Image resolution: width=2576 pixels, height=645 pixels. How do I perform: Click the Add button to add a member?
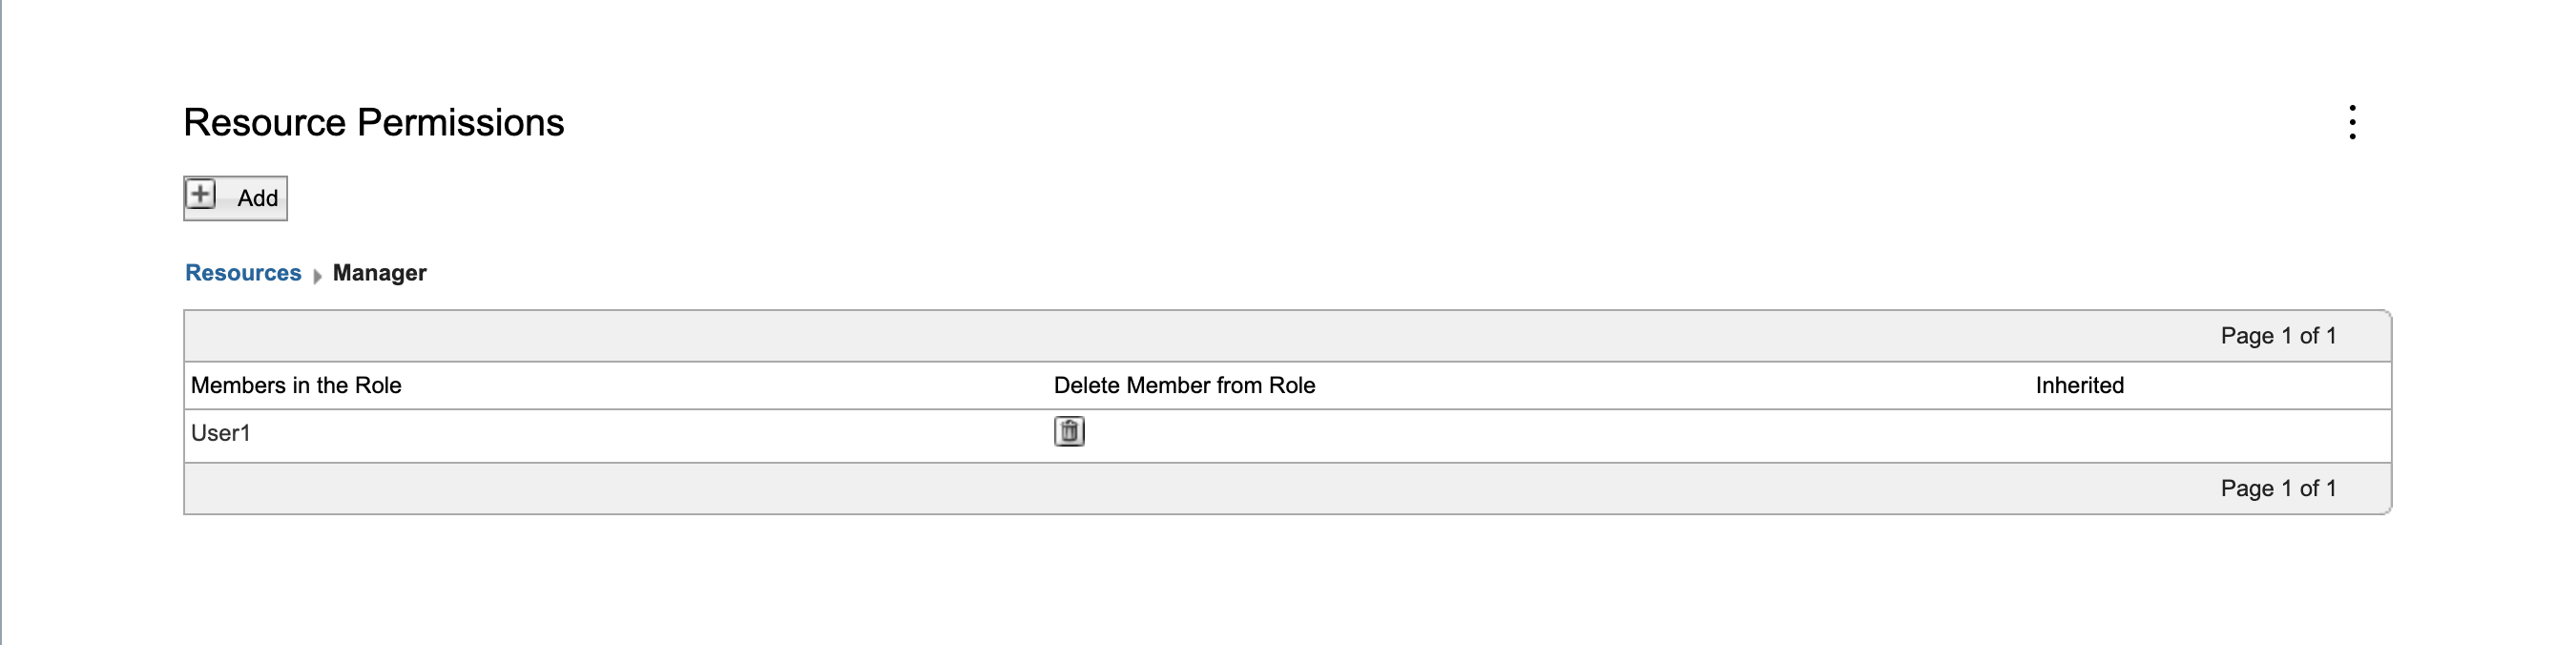(x=234, y=197)
